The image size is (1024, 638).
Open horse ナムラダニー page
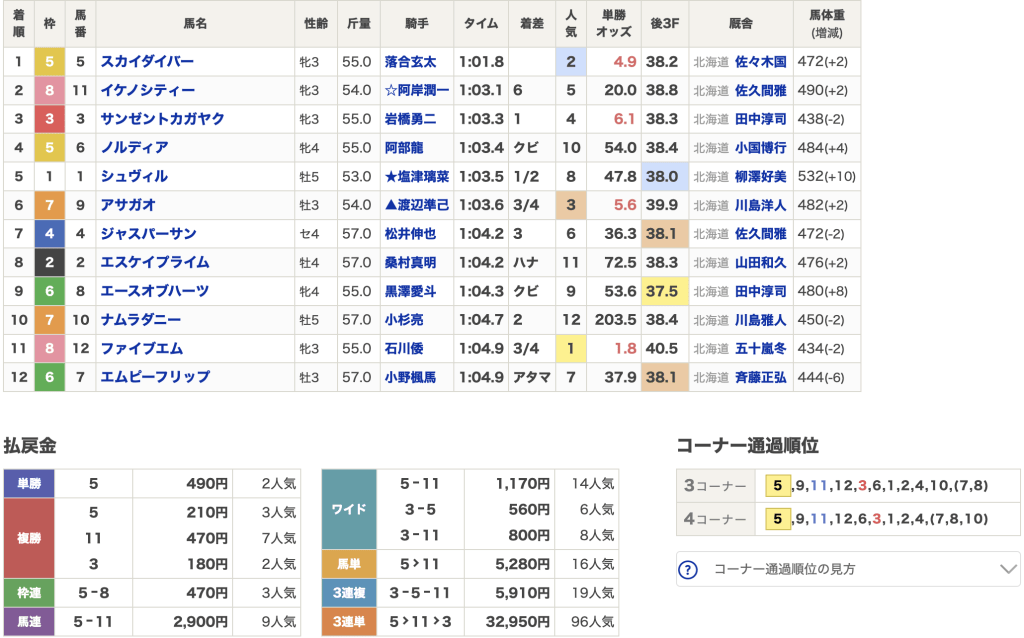[140, 320]
